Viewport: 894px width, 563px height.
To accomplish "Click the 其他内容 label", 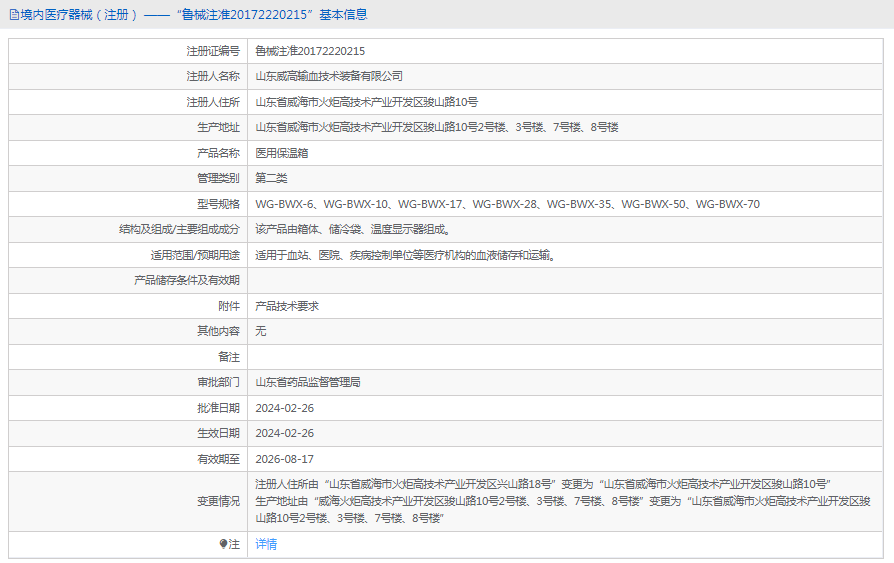I will 218,331.
